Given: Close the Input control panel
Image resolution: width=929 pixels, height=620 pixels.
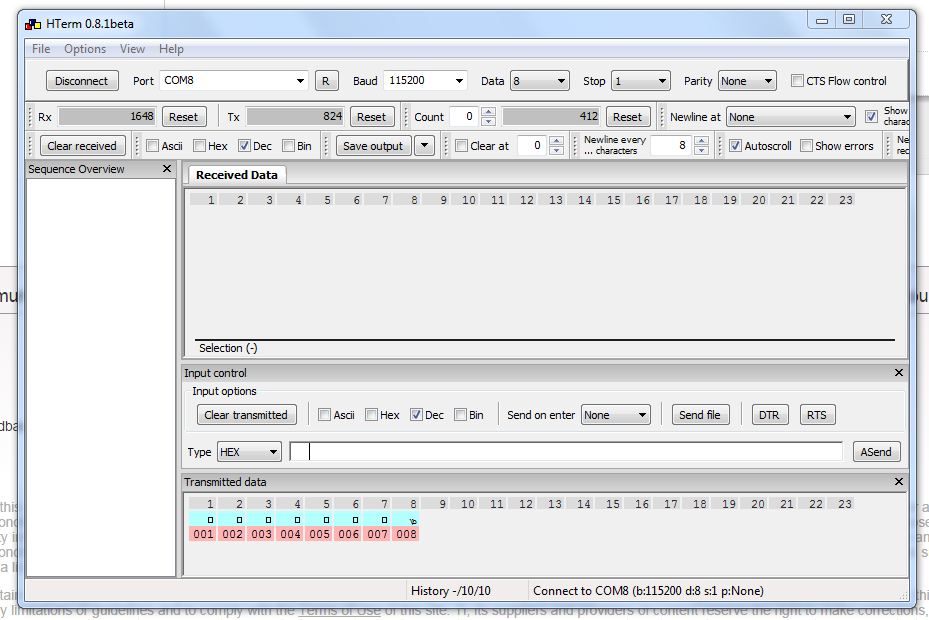Looking at the screenshot, I should point(897,373).
